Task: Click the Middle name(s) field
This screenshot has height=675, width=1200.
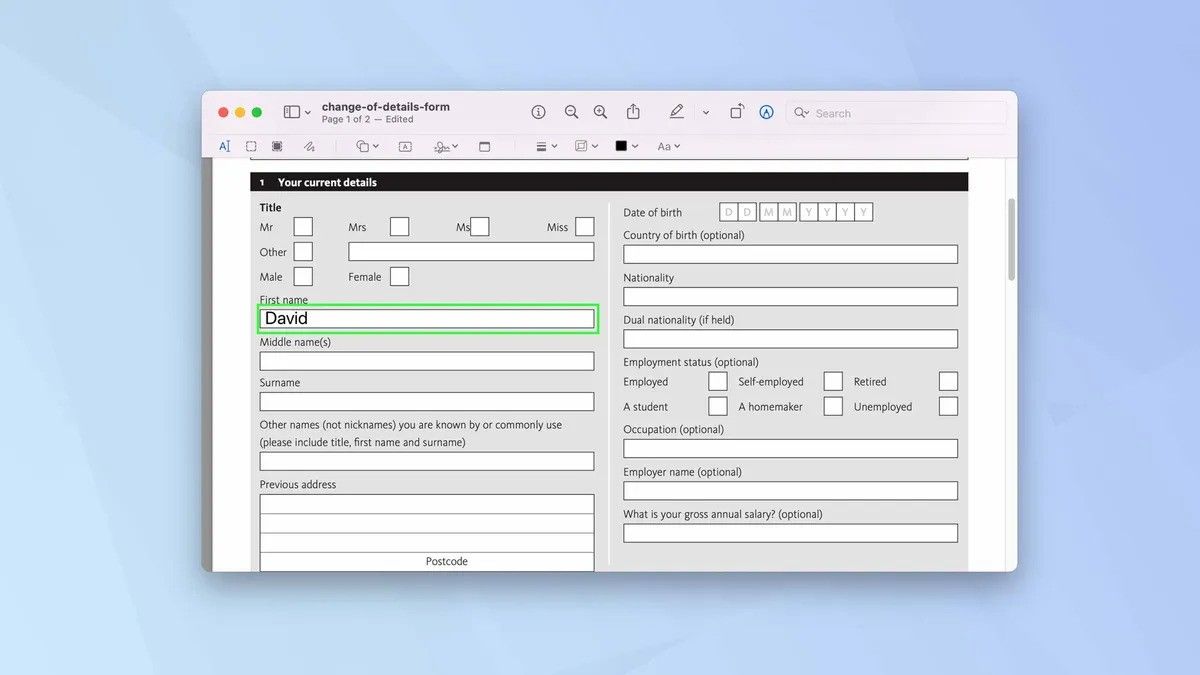Action: (427, 361)
